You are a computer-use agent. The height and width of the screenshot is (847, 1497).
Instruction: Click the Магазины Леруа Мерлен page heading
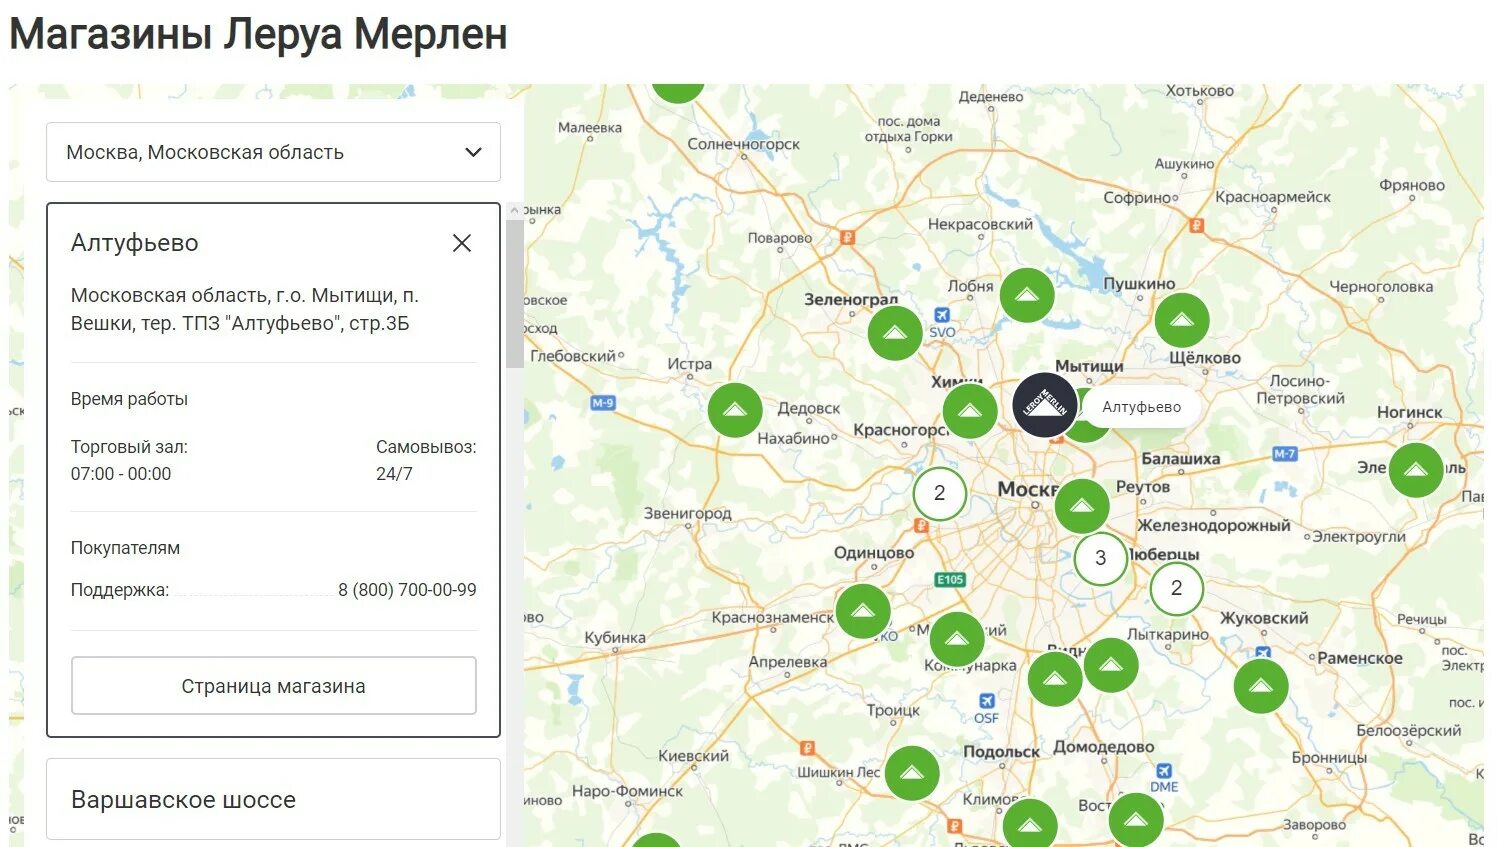258,34
